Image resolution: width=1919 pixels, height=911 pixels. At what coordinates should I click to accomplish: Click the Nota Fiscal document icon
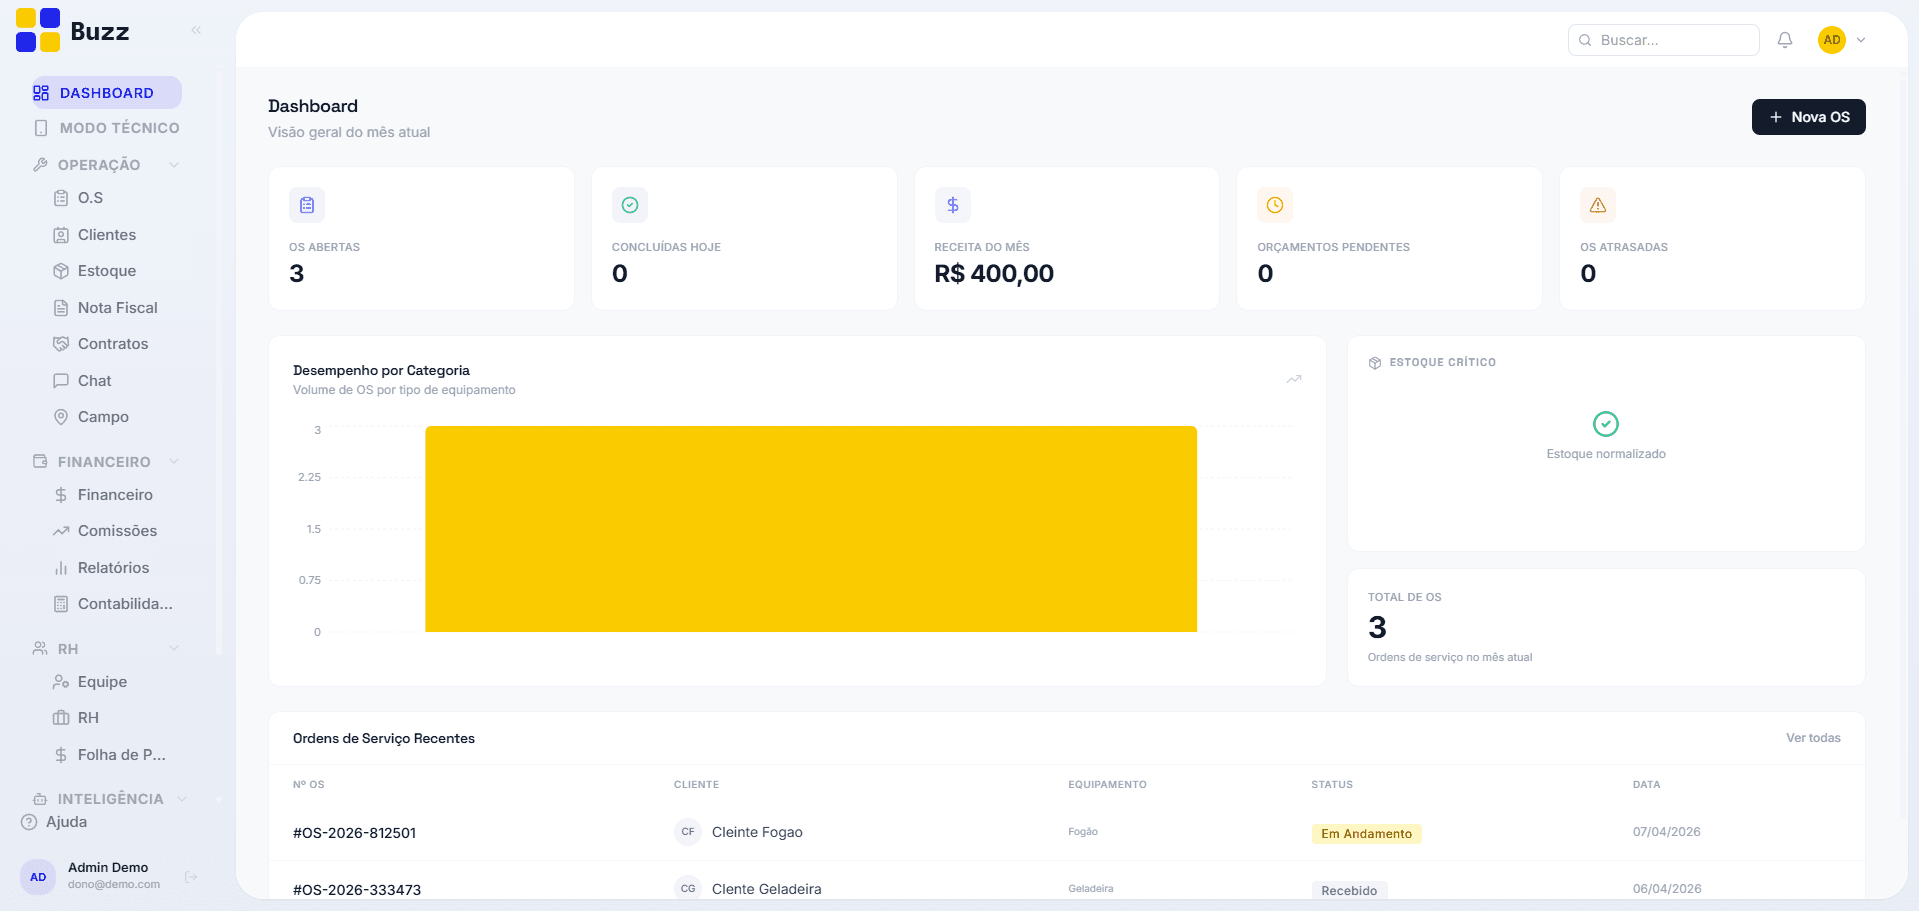pyautogui.click(x=61, y=308)
